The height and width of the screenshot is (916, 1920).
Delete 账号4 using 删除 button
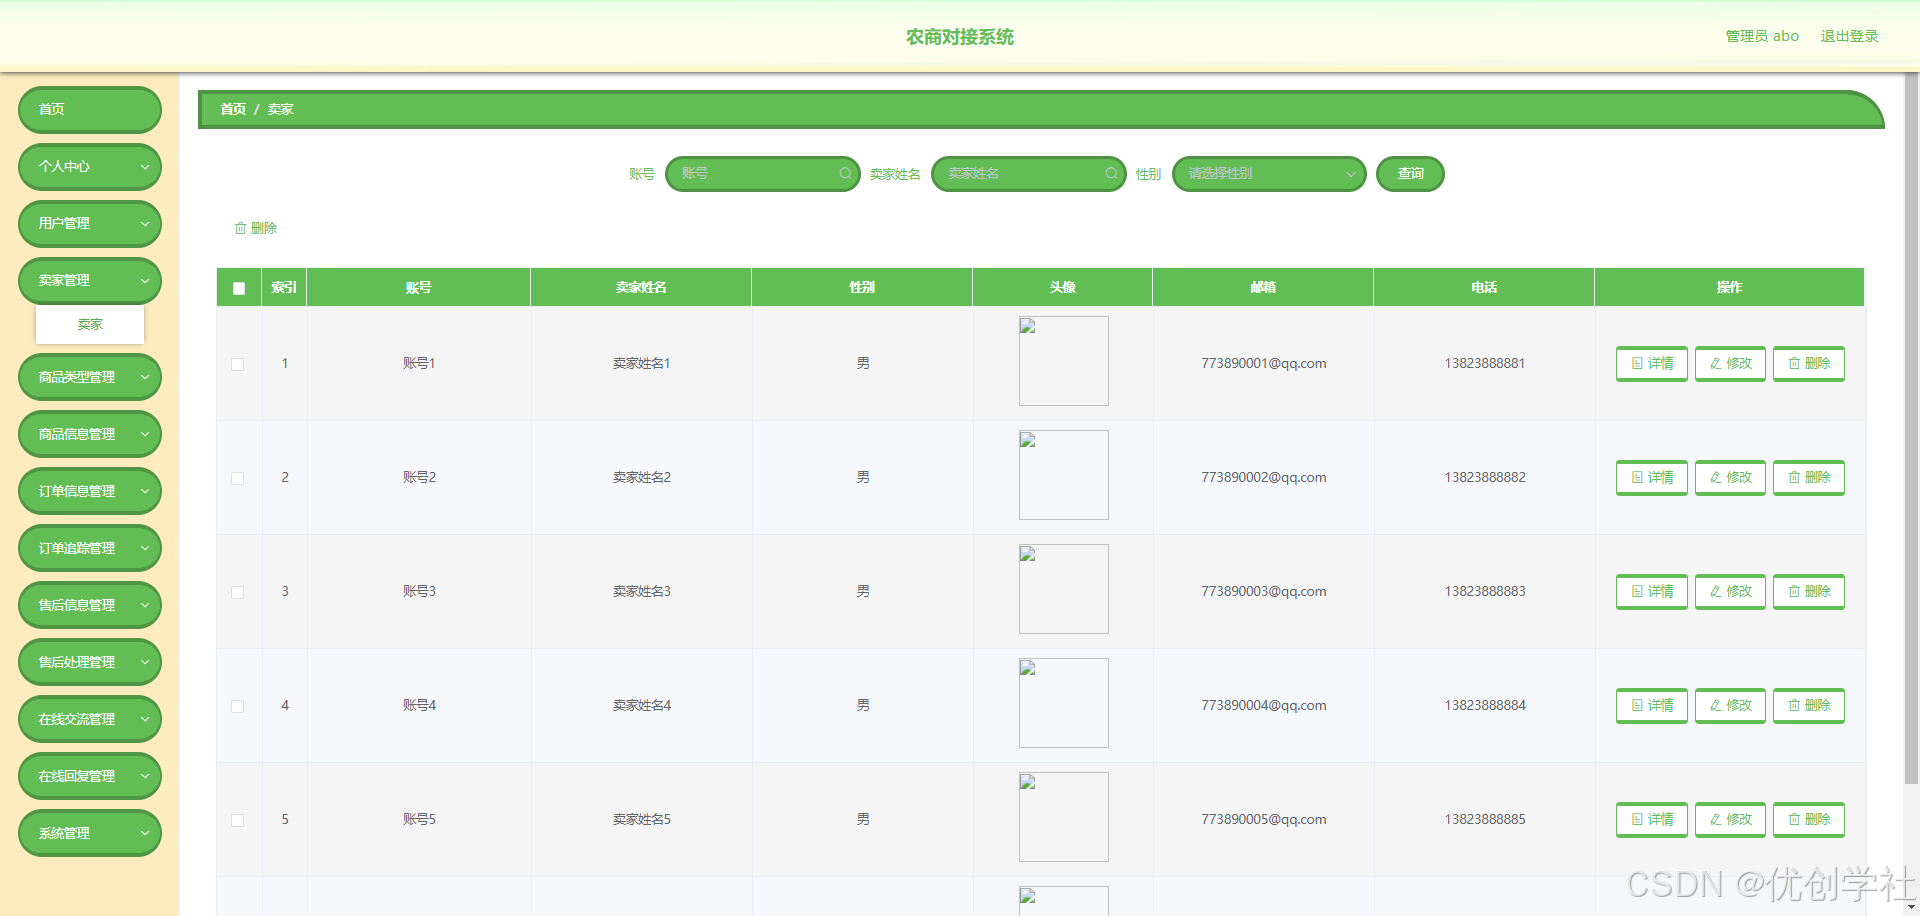[1809, 706]
